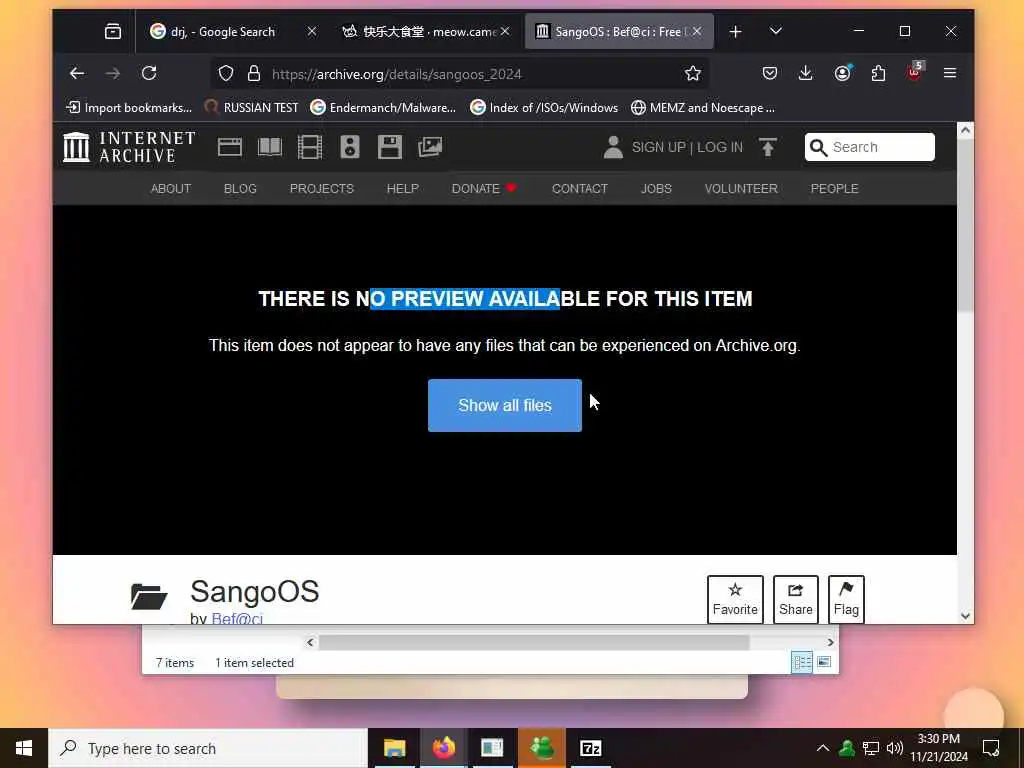The height and width of the screenshot is (768, 1024).
Task: Open File Explorer from taskbar
Action: (394, 748)
